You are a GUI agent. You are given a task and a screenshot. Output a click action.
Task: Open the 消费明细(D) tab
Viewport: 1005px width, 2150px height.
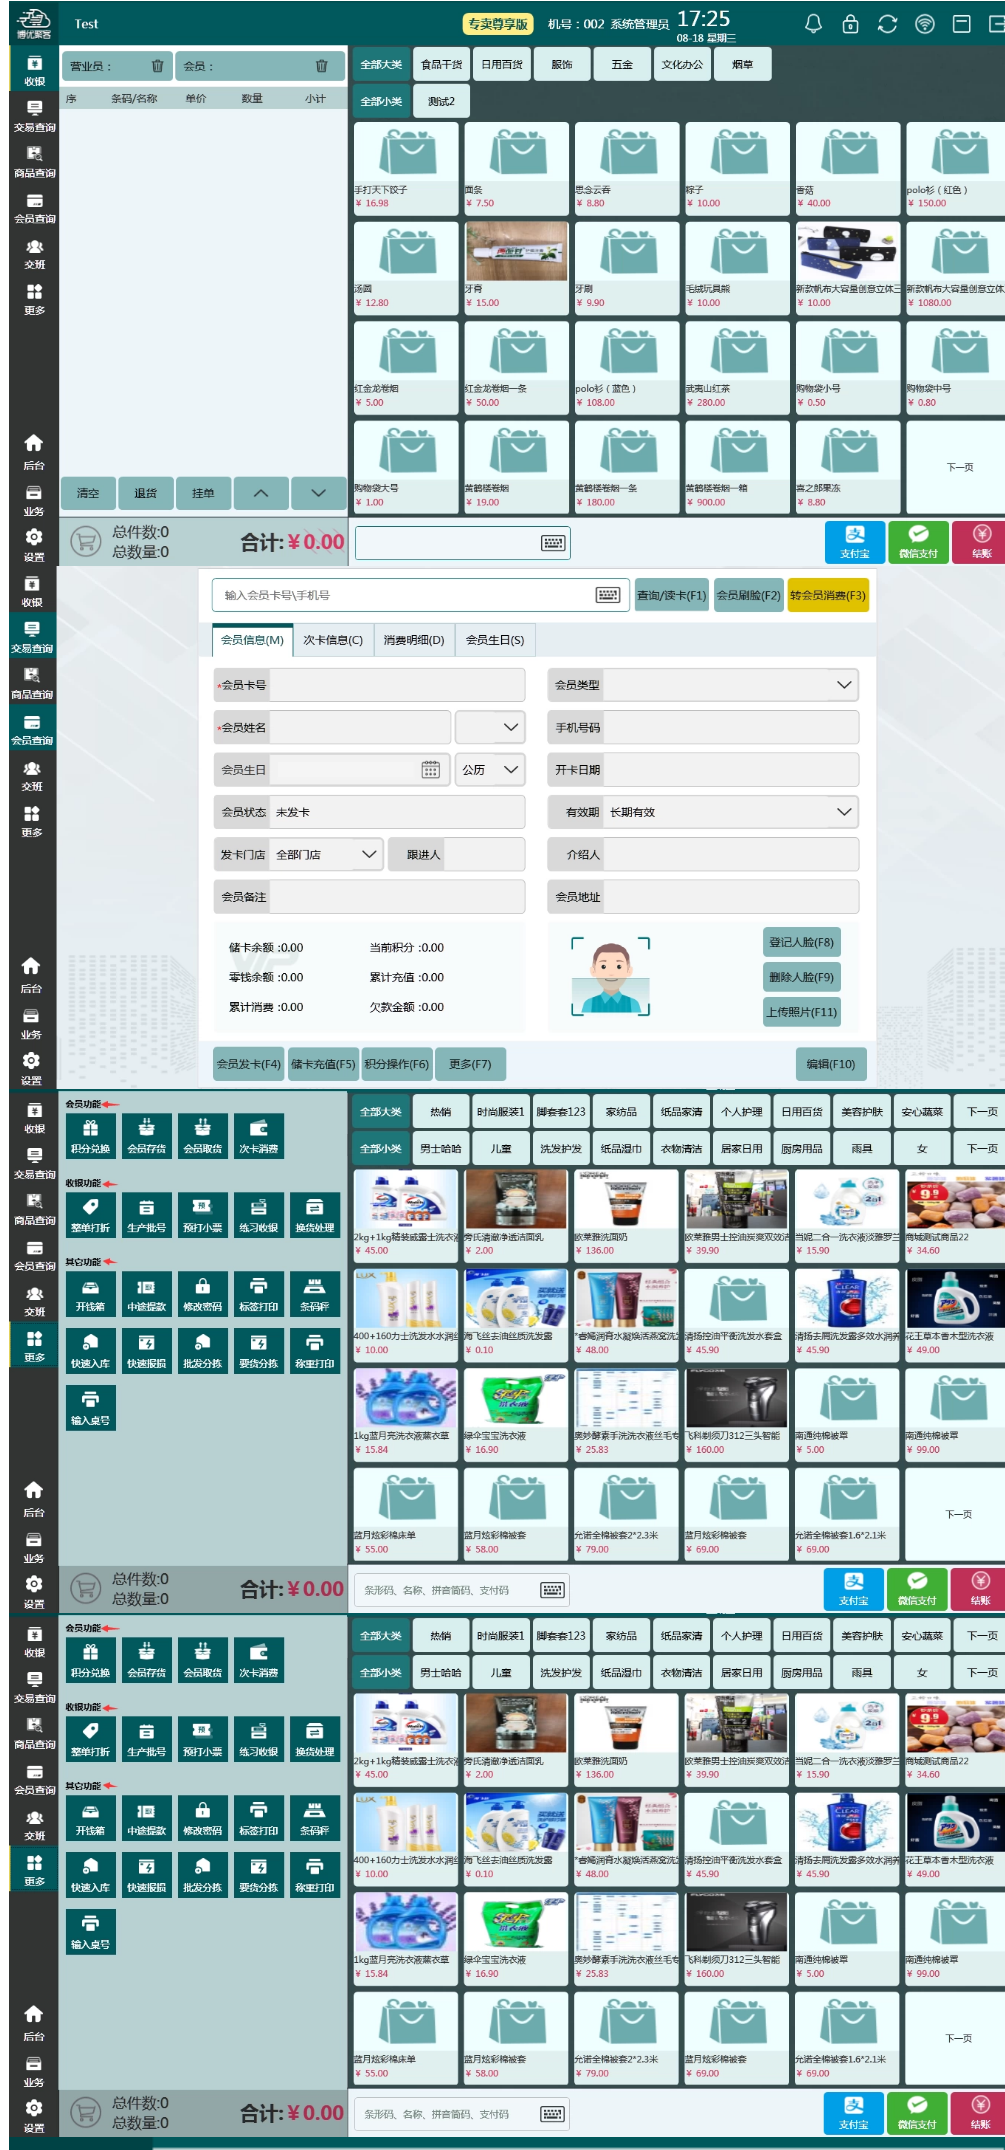414,640
